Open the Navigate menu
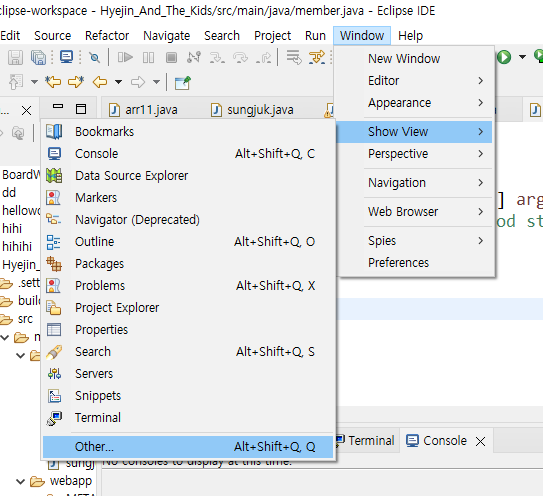The width and height of the screenshot is (543, 496). tap(167, 36)
